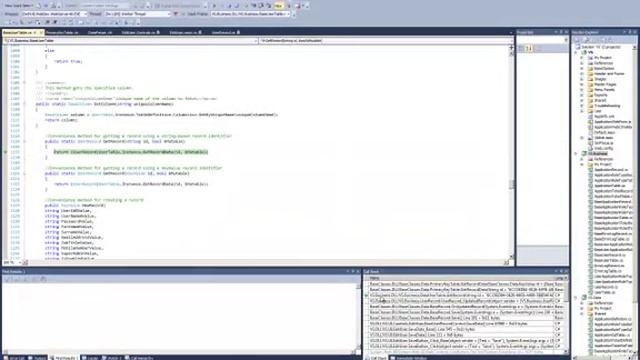This screenshot has width=640, height=360.
Task: Select the Troubleshooting folder
Action: point(607,105)
